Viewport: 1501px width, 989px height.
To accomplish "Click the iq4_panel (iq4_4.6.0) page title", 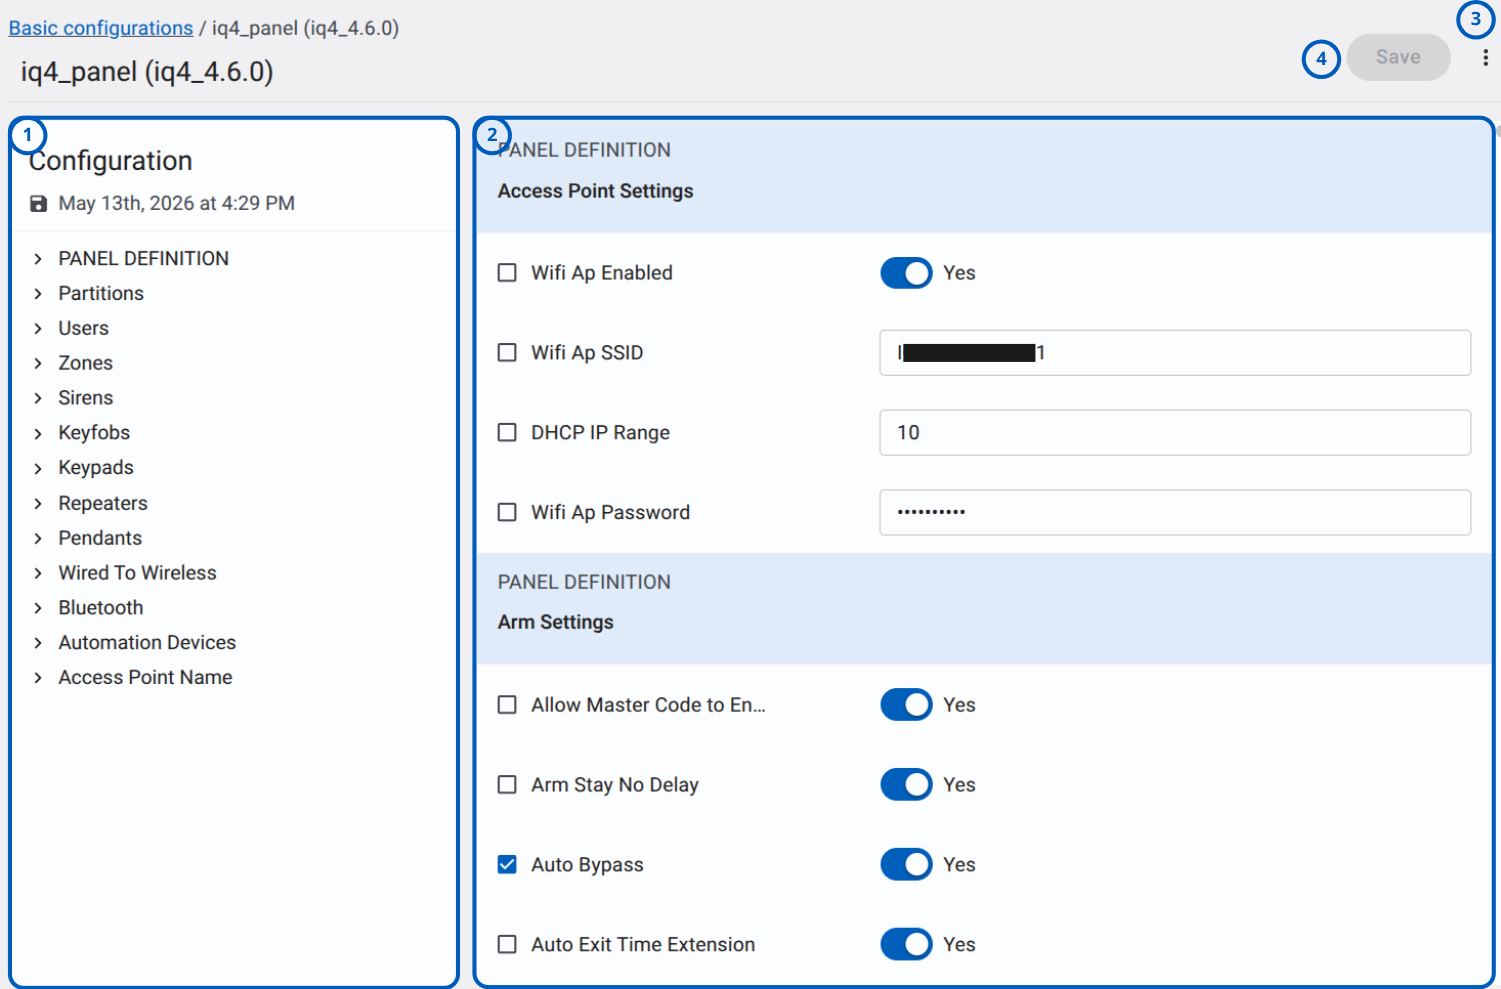I will [x=147, y=72].
